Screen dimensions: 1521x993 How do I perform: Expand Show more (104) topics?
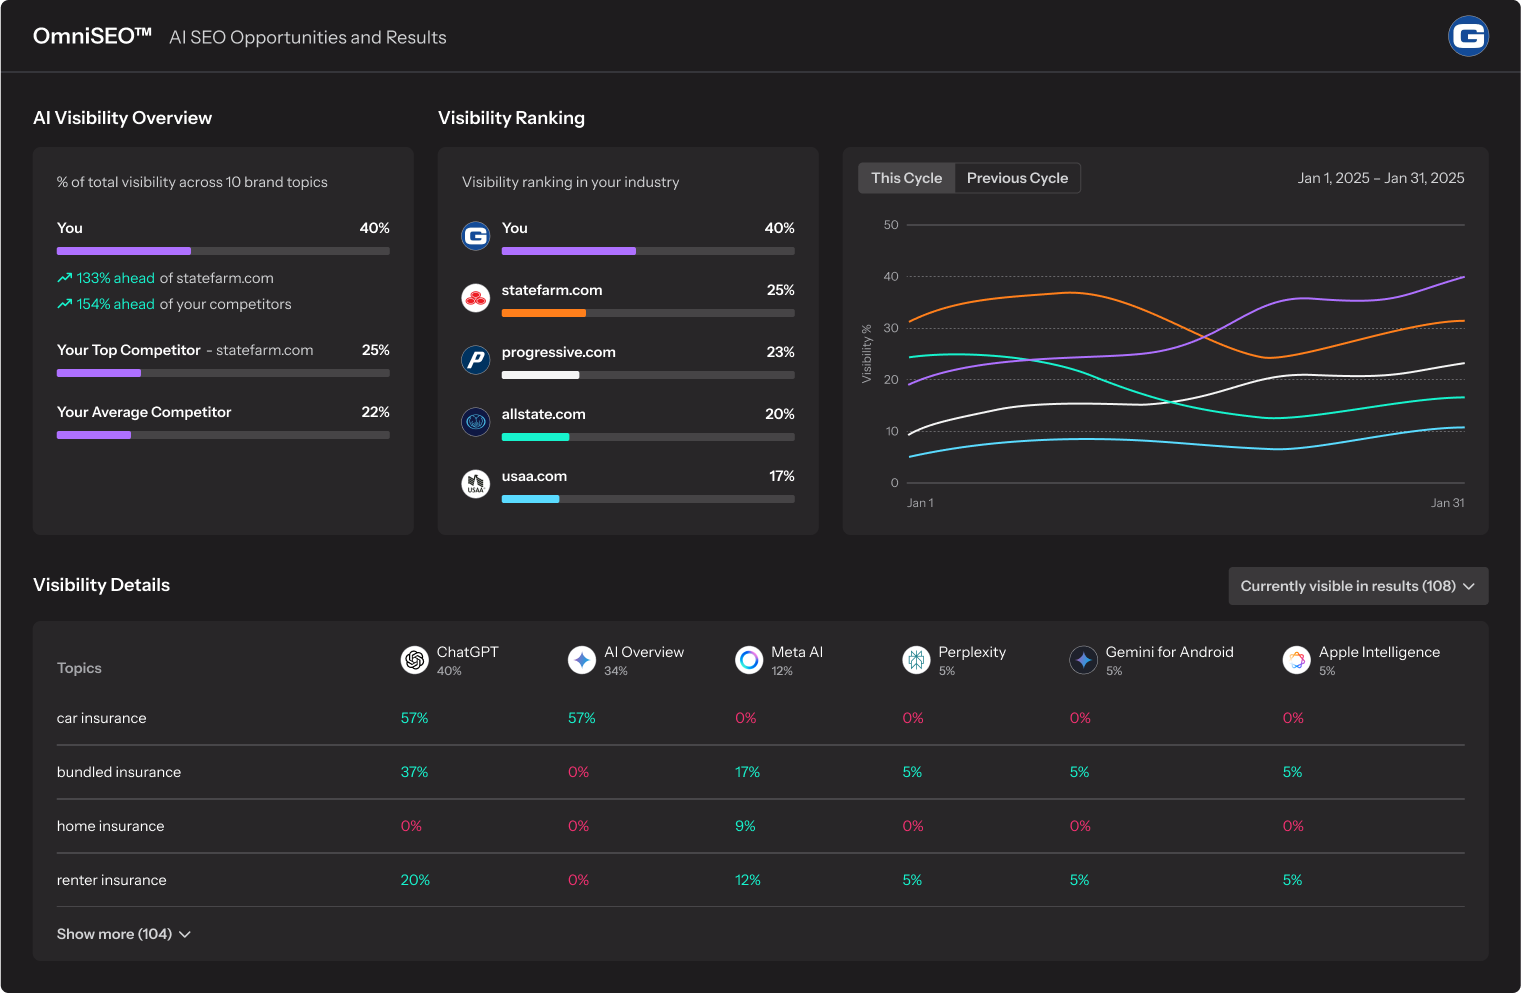123,934
